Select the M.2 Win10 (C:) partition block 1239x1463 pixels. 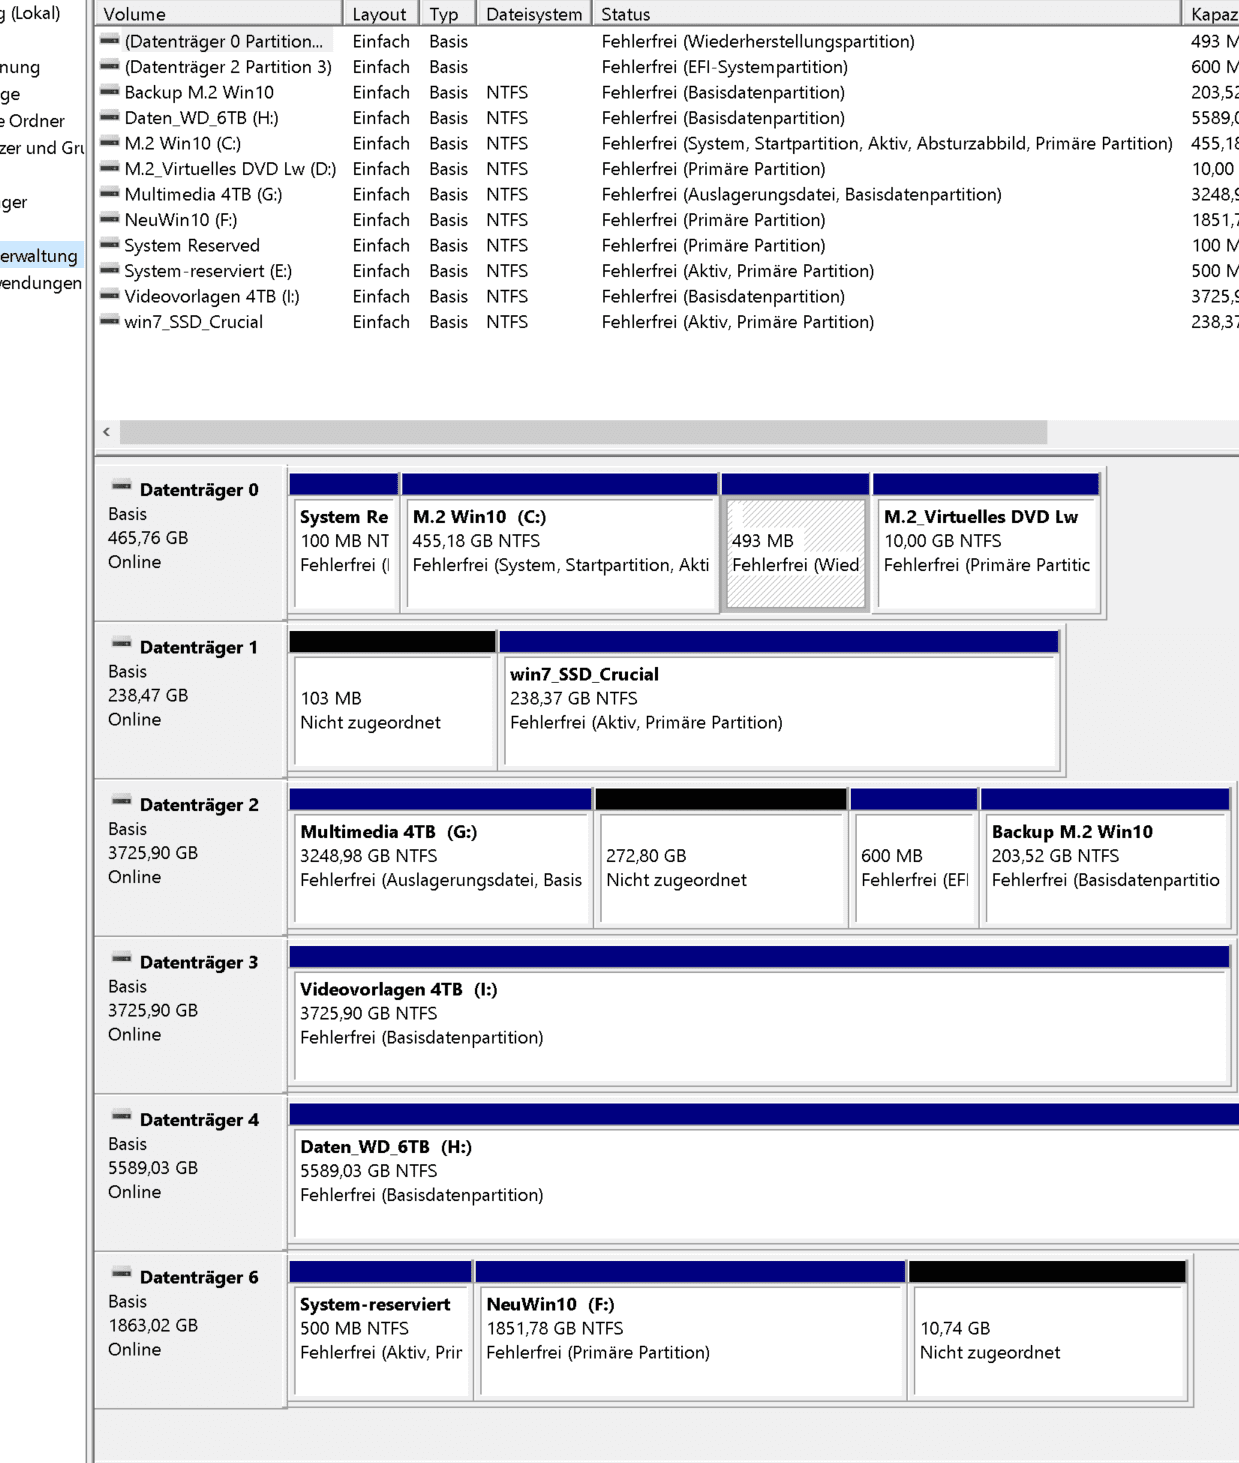(560, 542)
